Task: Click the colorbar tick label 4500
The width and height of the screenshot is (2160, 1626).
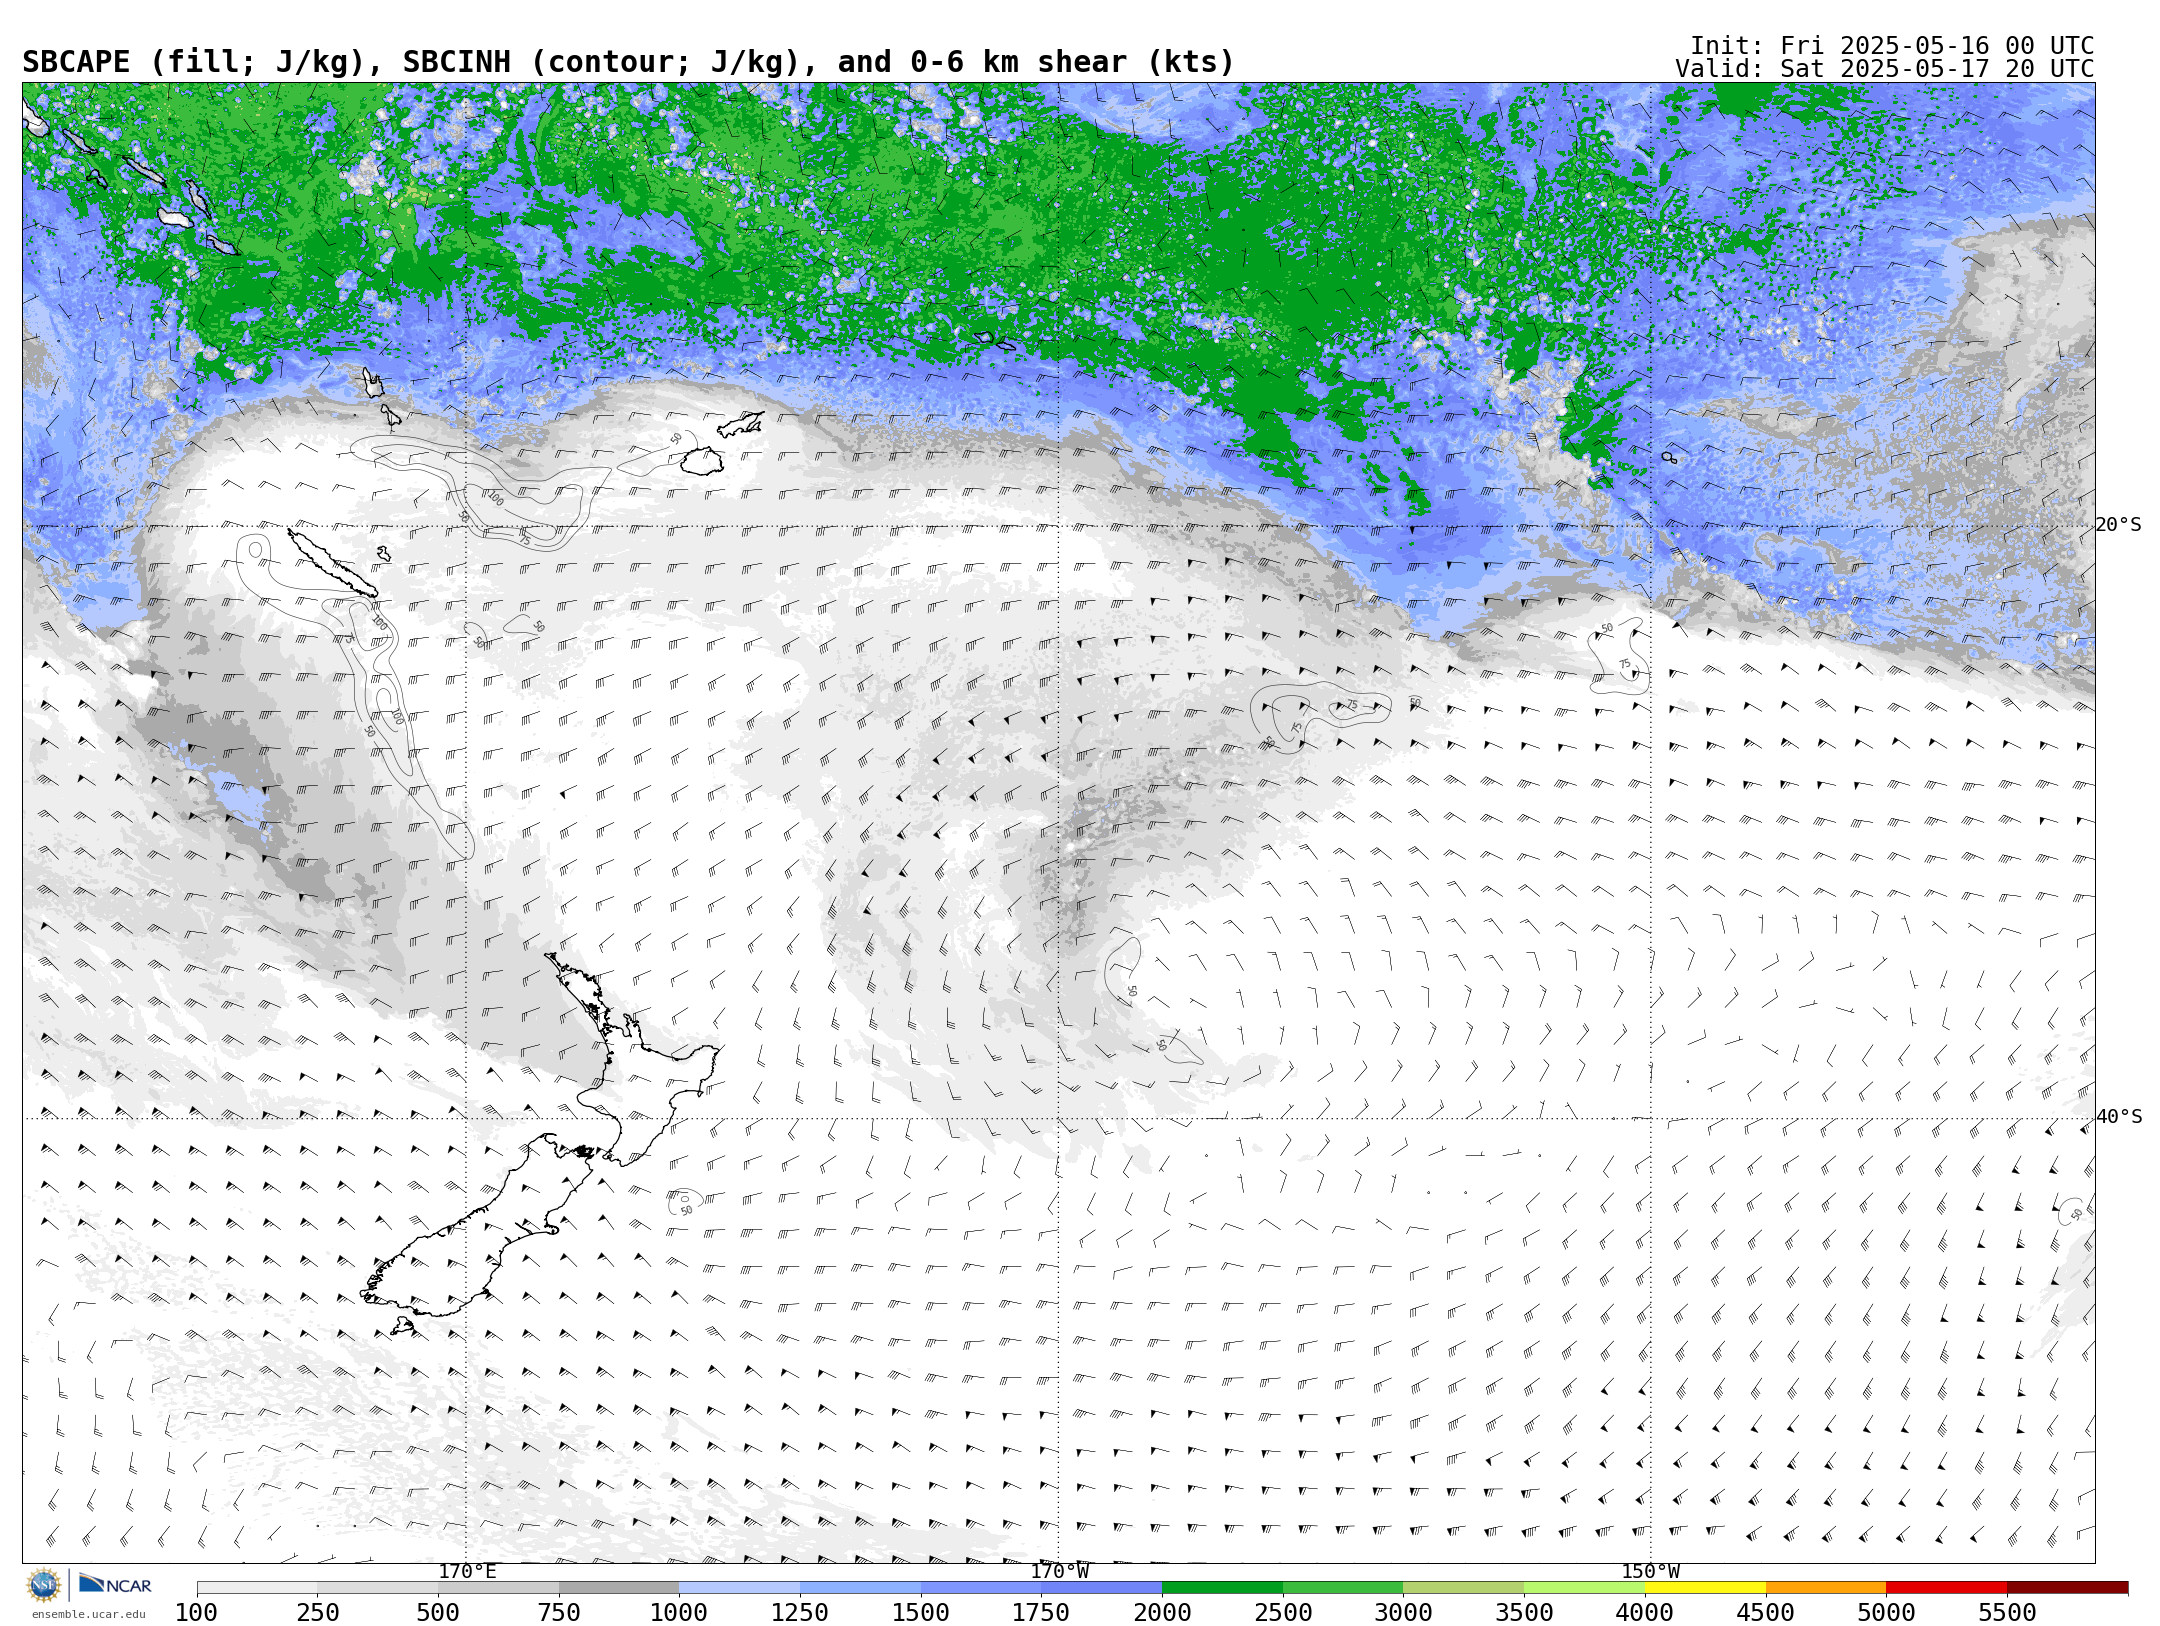Action: 1766,1613
